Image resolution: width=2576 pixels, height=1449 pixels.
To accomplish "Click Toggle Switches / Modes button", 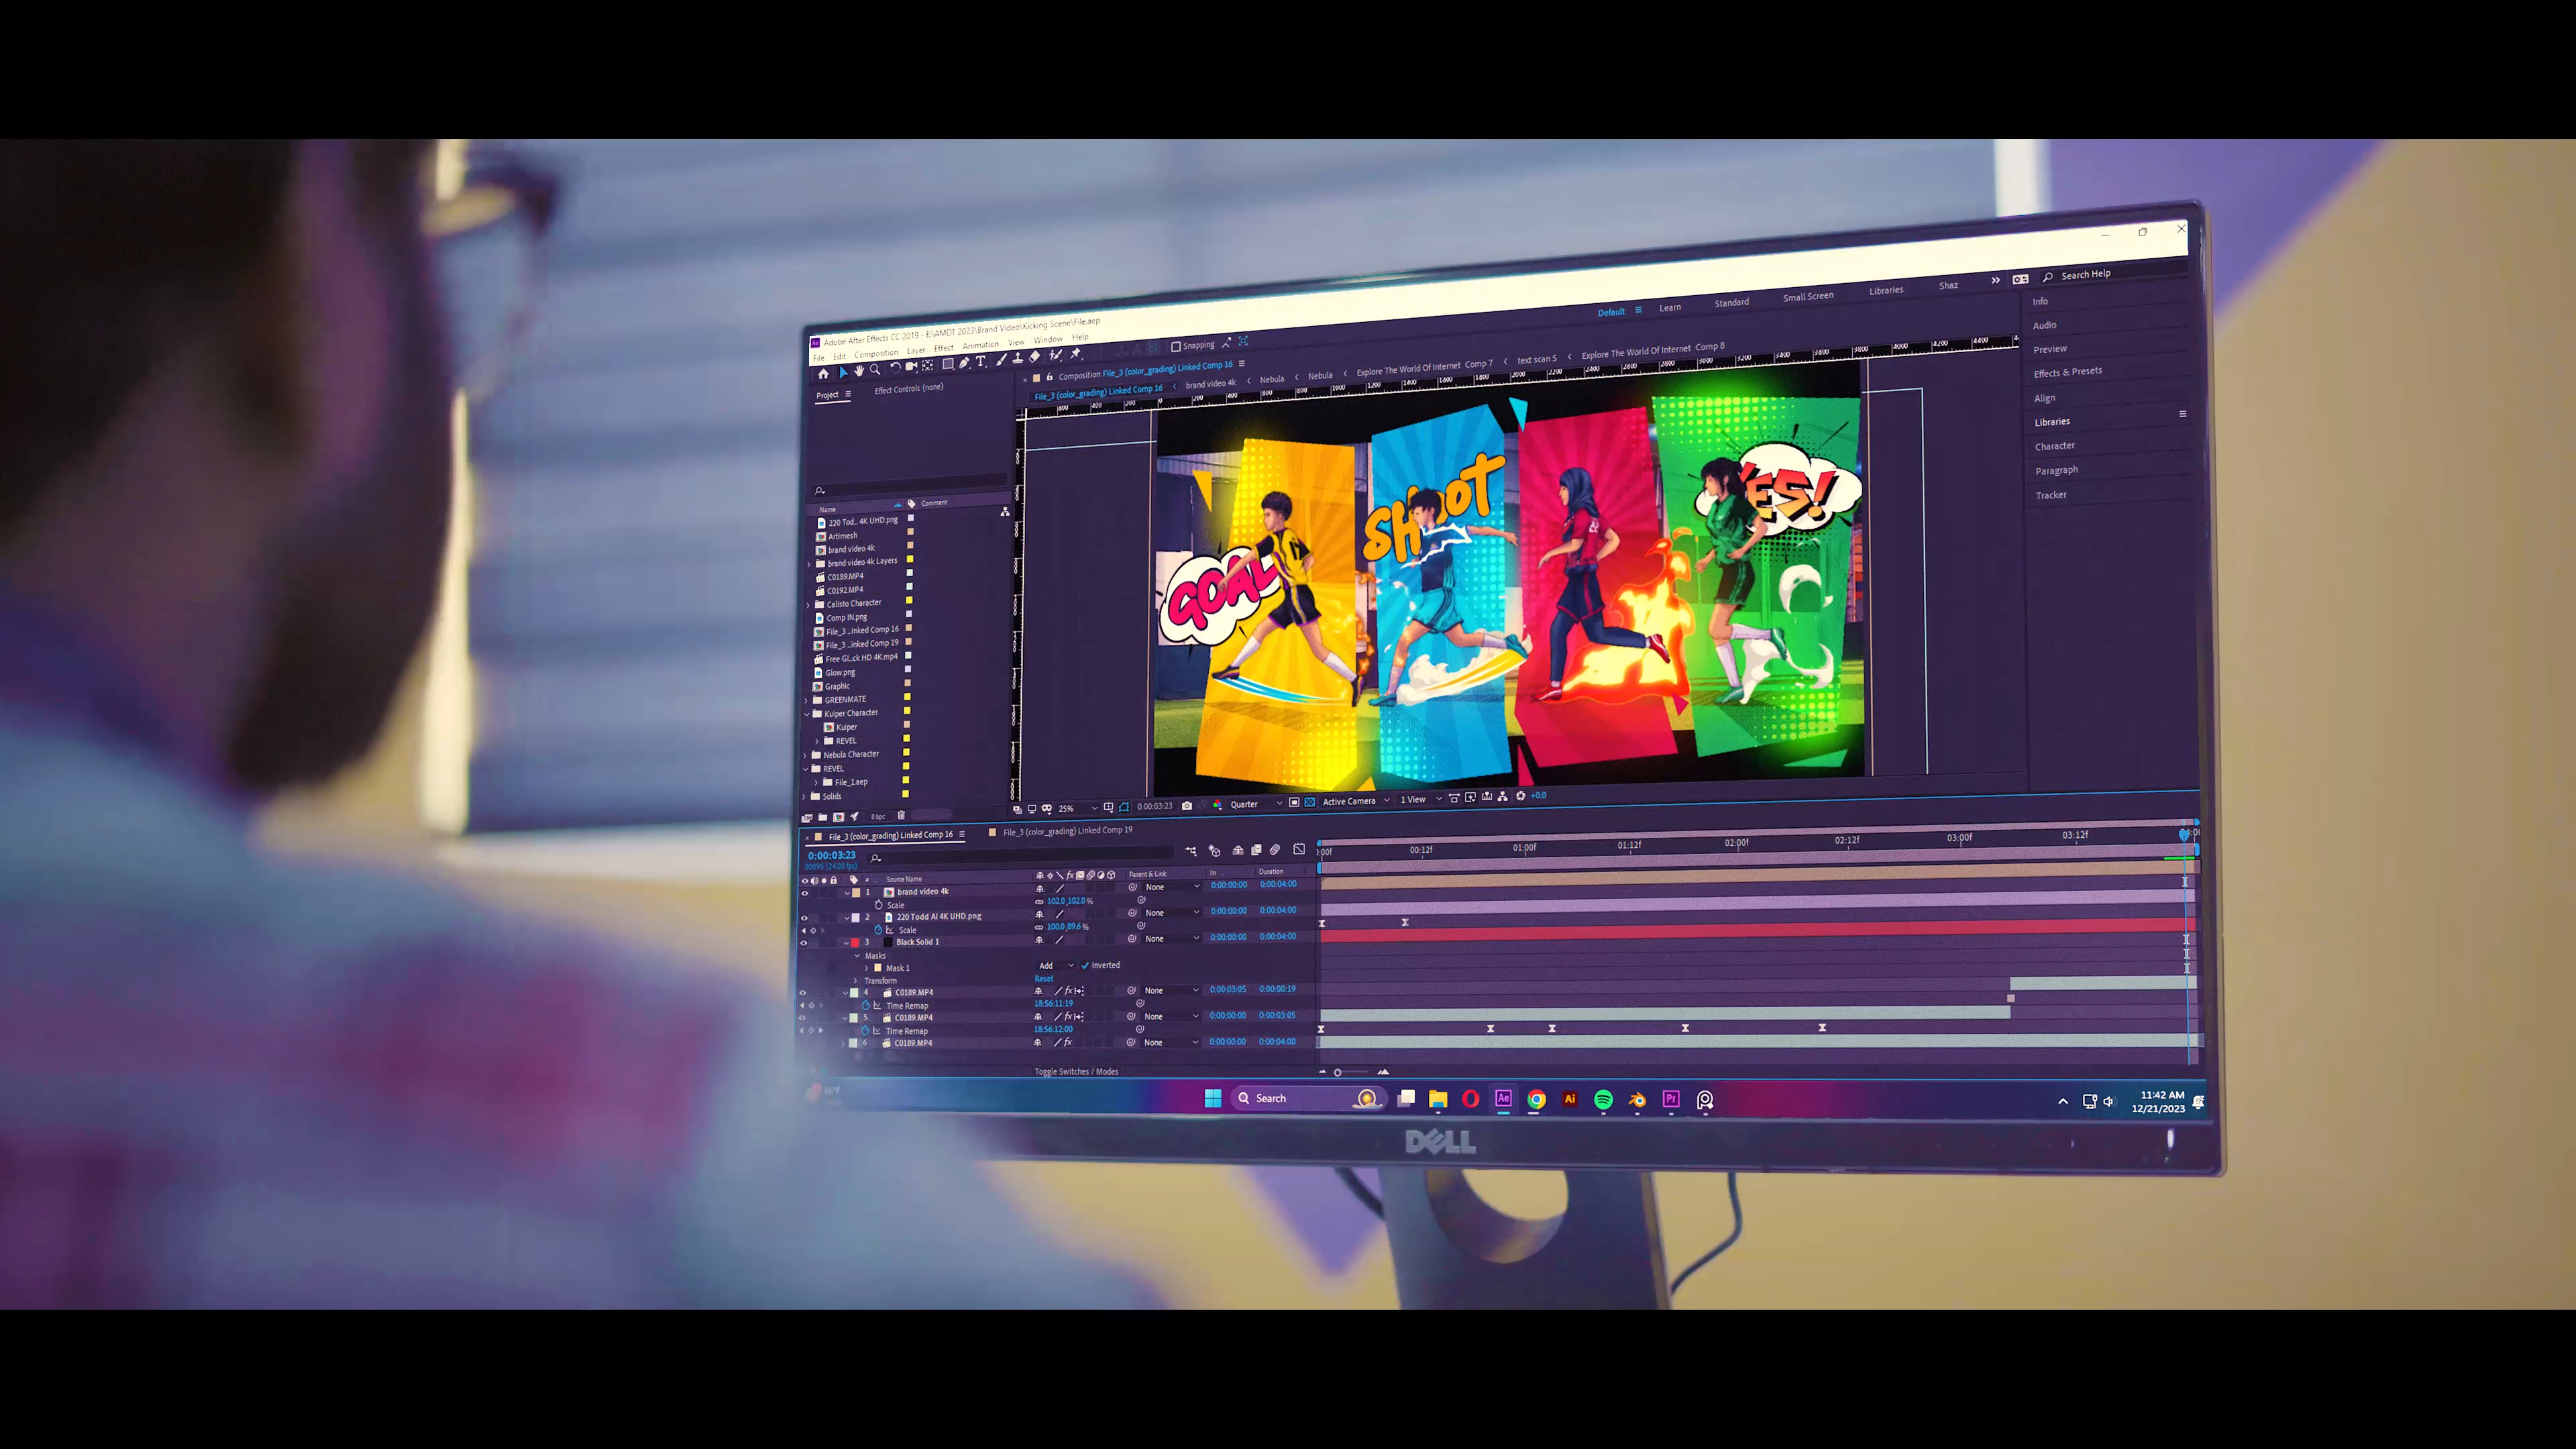I will (1076, 1071).
